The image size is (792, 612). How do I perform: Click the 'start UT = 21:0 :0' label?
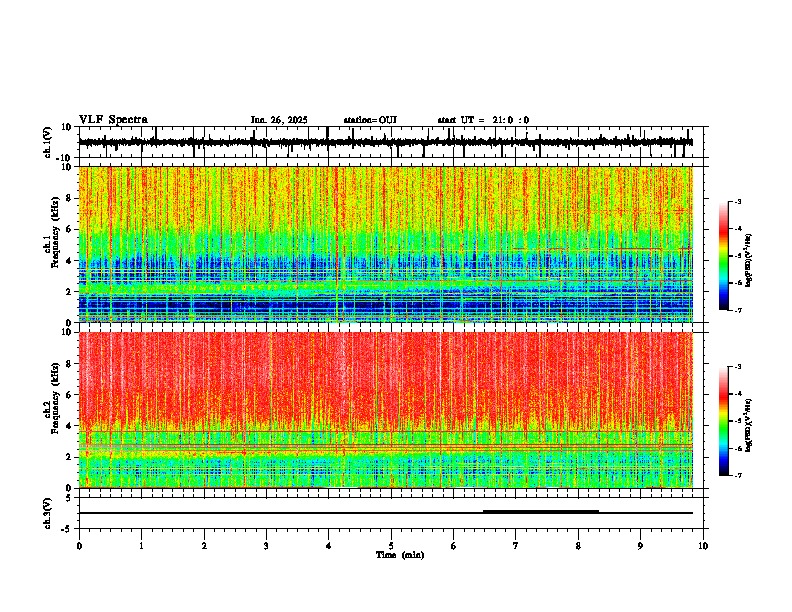483,120
